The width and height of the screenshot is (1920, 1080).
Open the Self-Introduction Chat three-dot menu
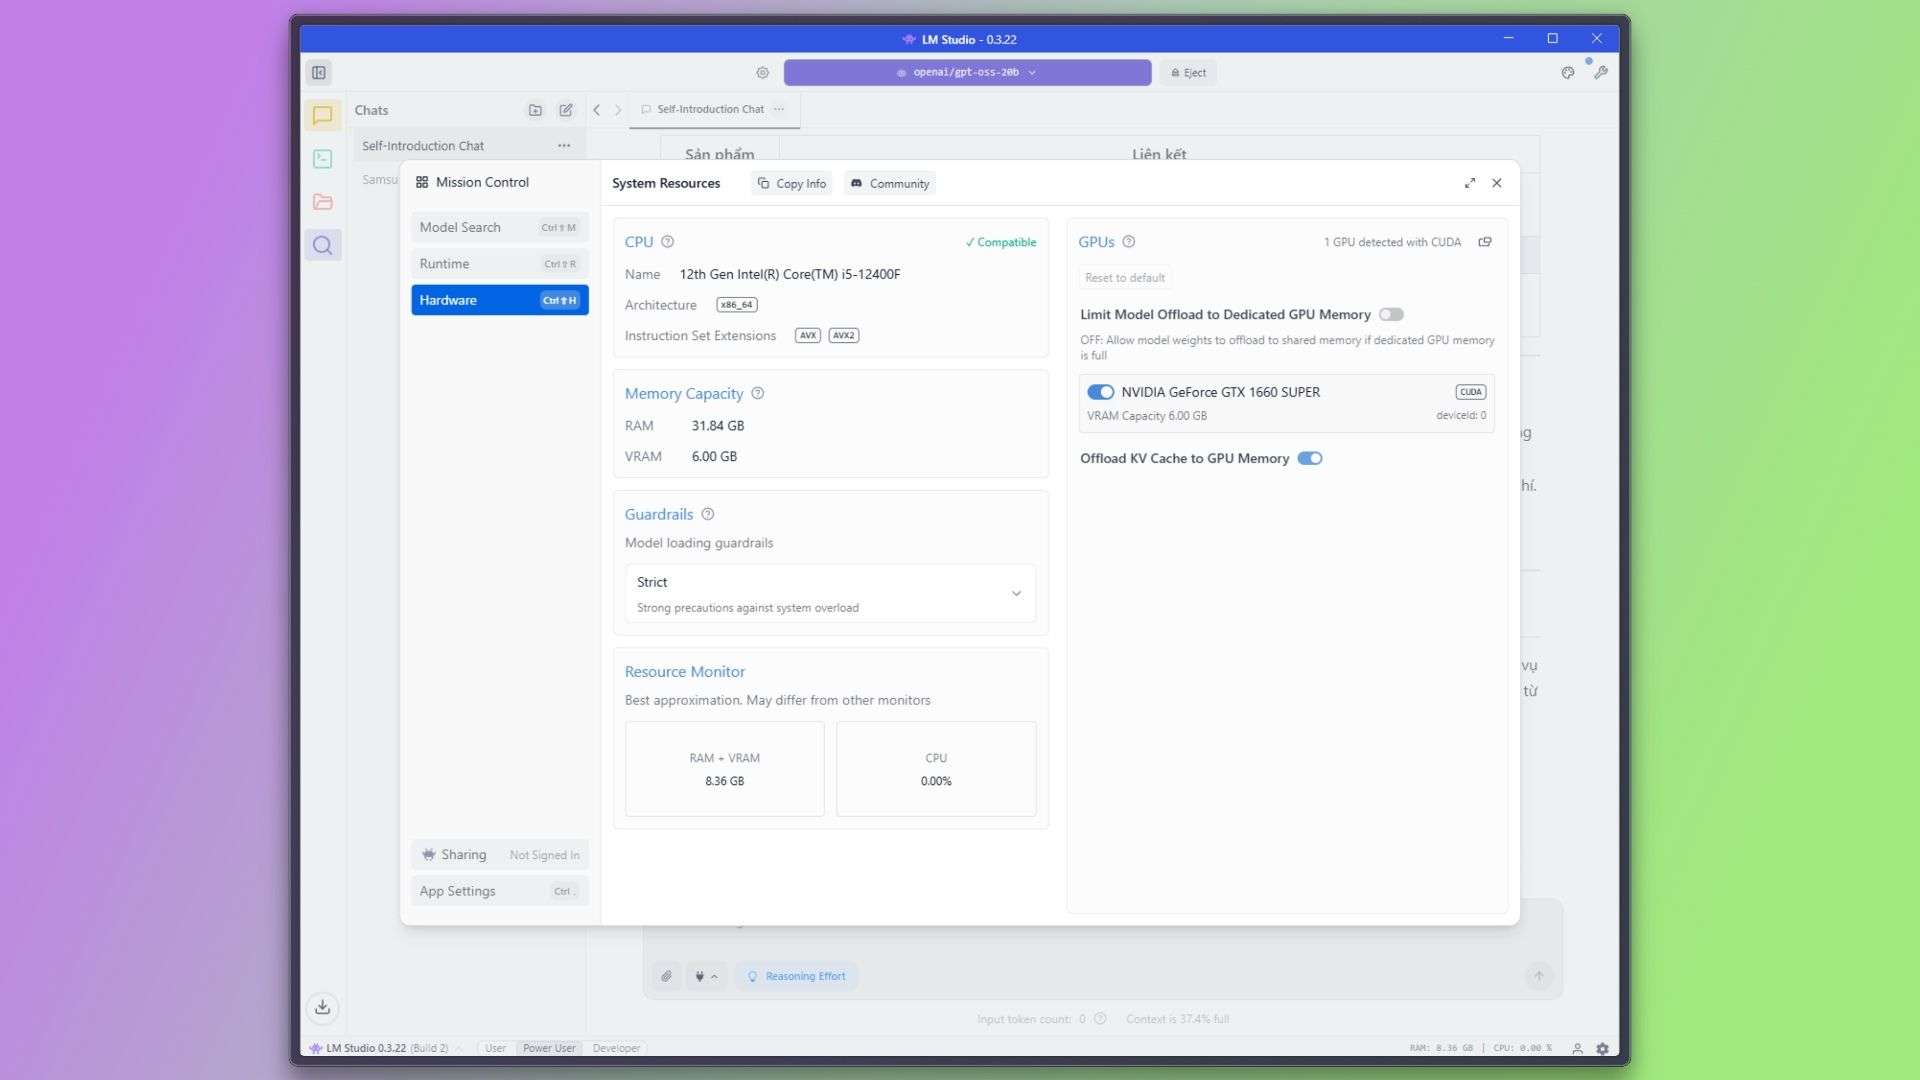(x=564, y=146)
